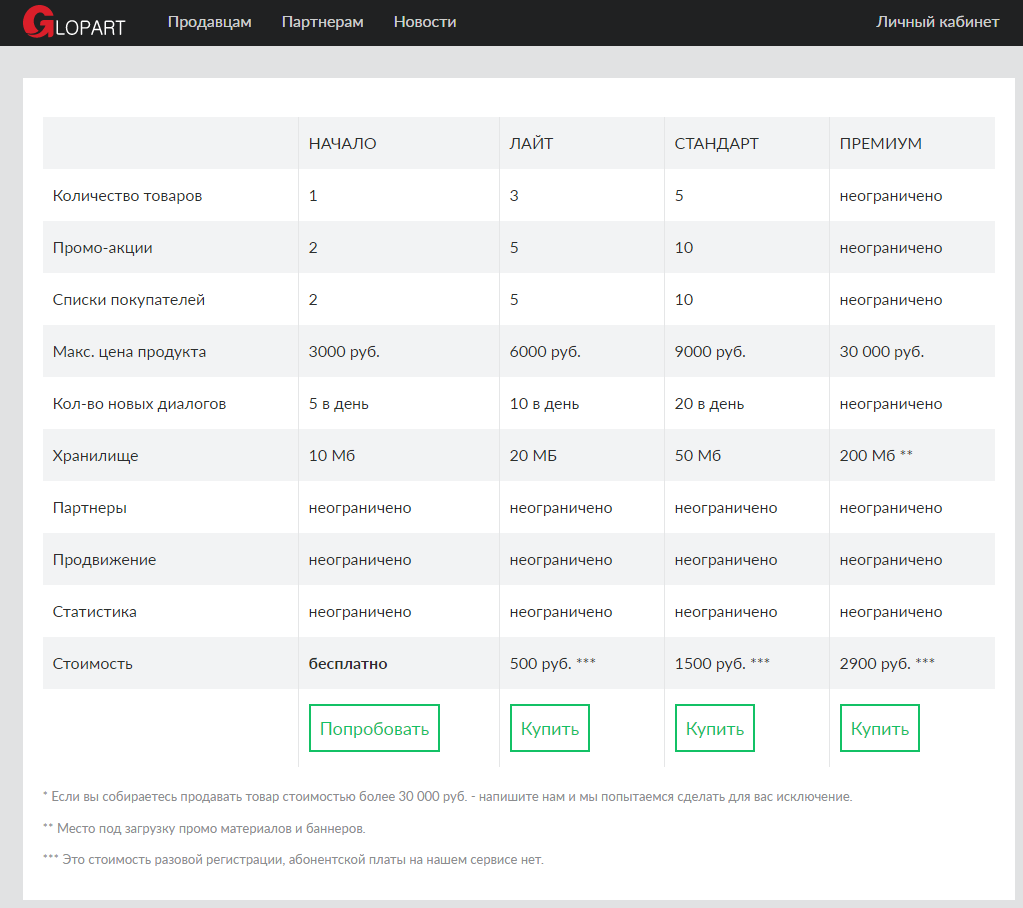Click the Хранилище row label
Screen dimensions: 1023x908
[x=95, y=456]
